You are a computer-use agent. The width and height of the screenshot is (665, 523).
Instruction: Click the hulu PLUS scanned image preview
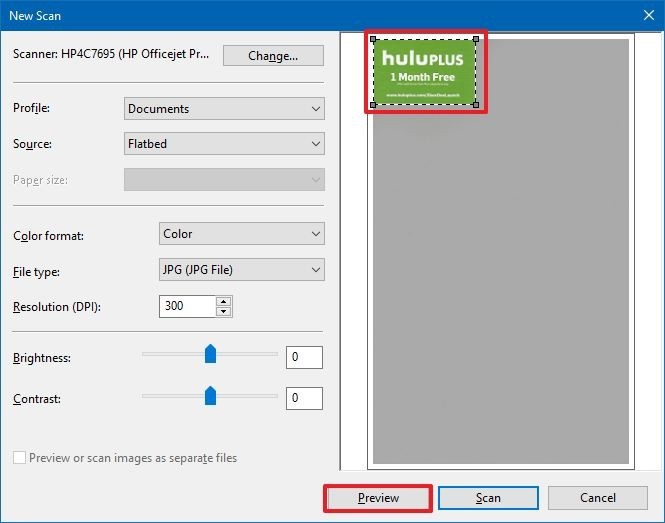point(424,71)
